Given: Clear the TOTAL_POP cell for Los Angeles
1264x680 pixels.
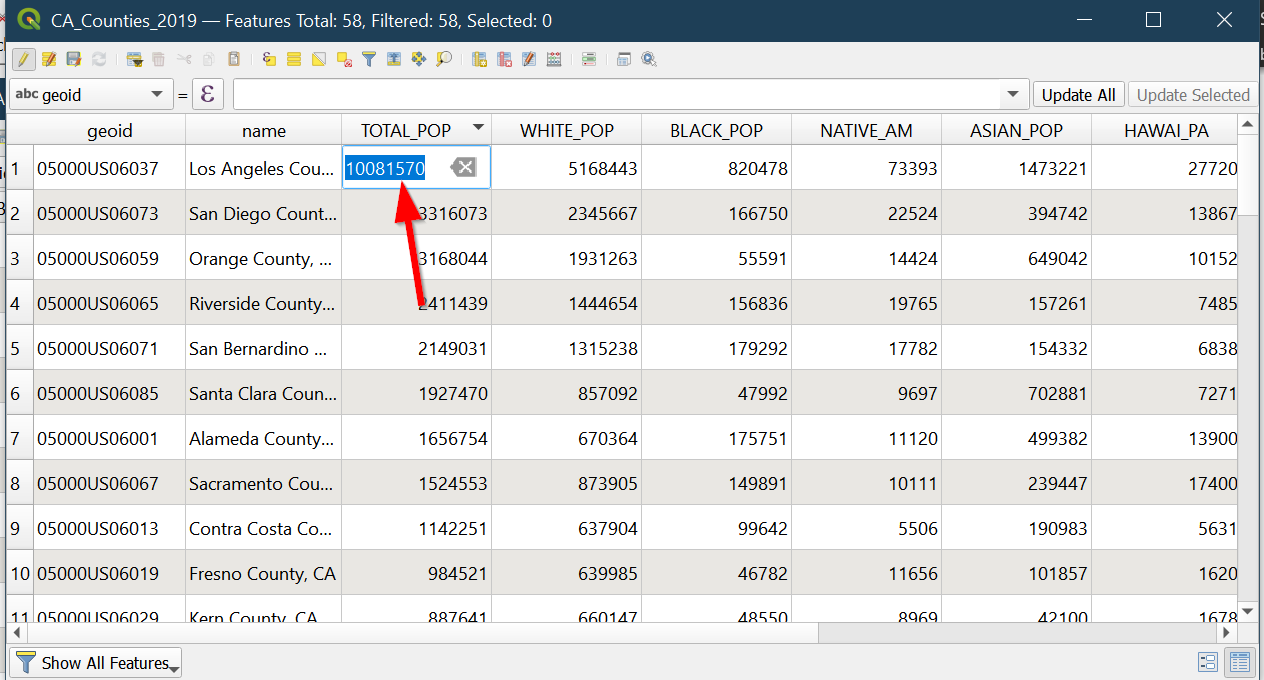Looking at the screenshot, I should click(463, 168).
